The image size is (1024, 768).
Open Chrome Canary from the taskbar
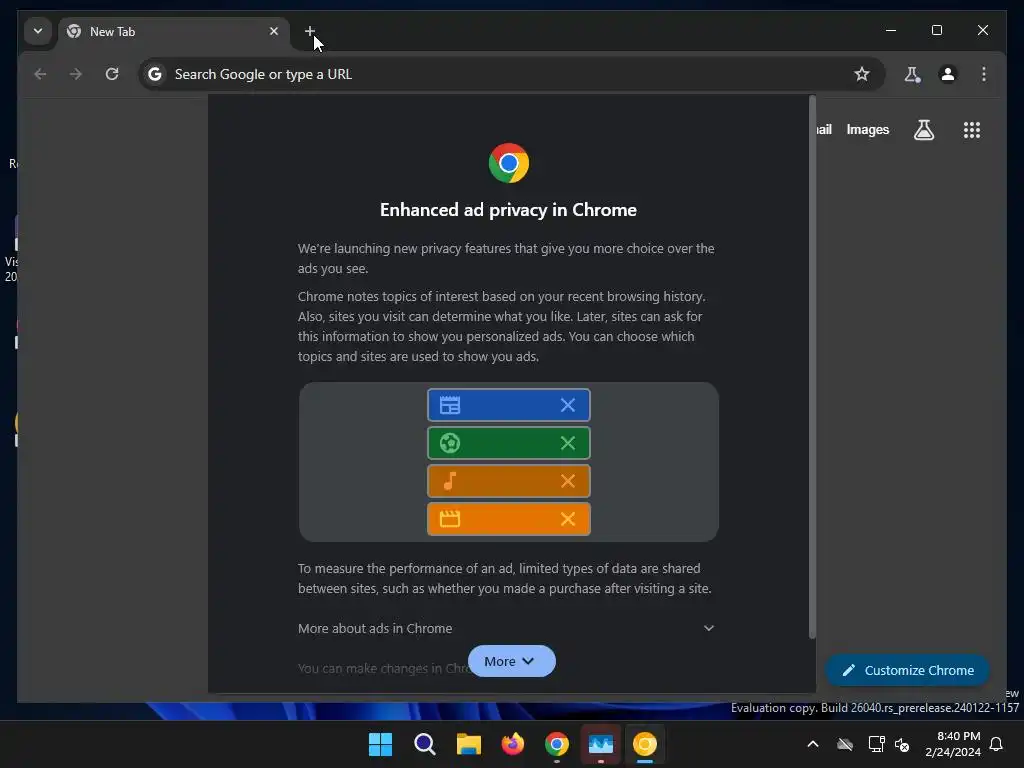click(x=645, y=744)
